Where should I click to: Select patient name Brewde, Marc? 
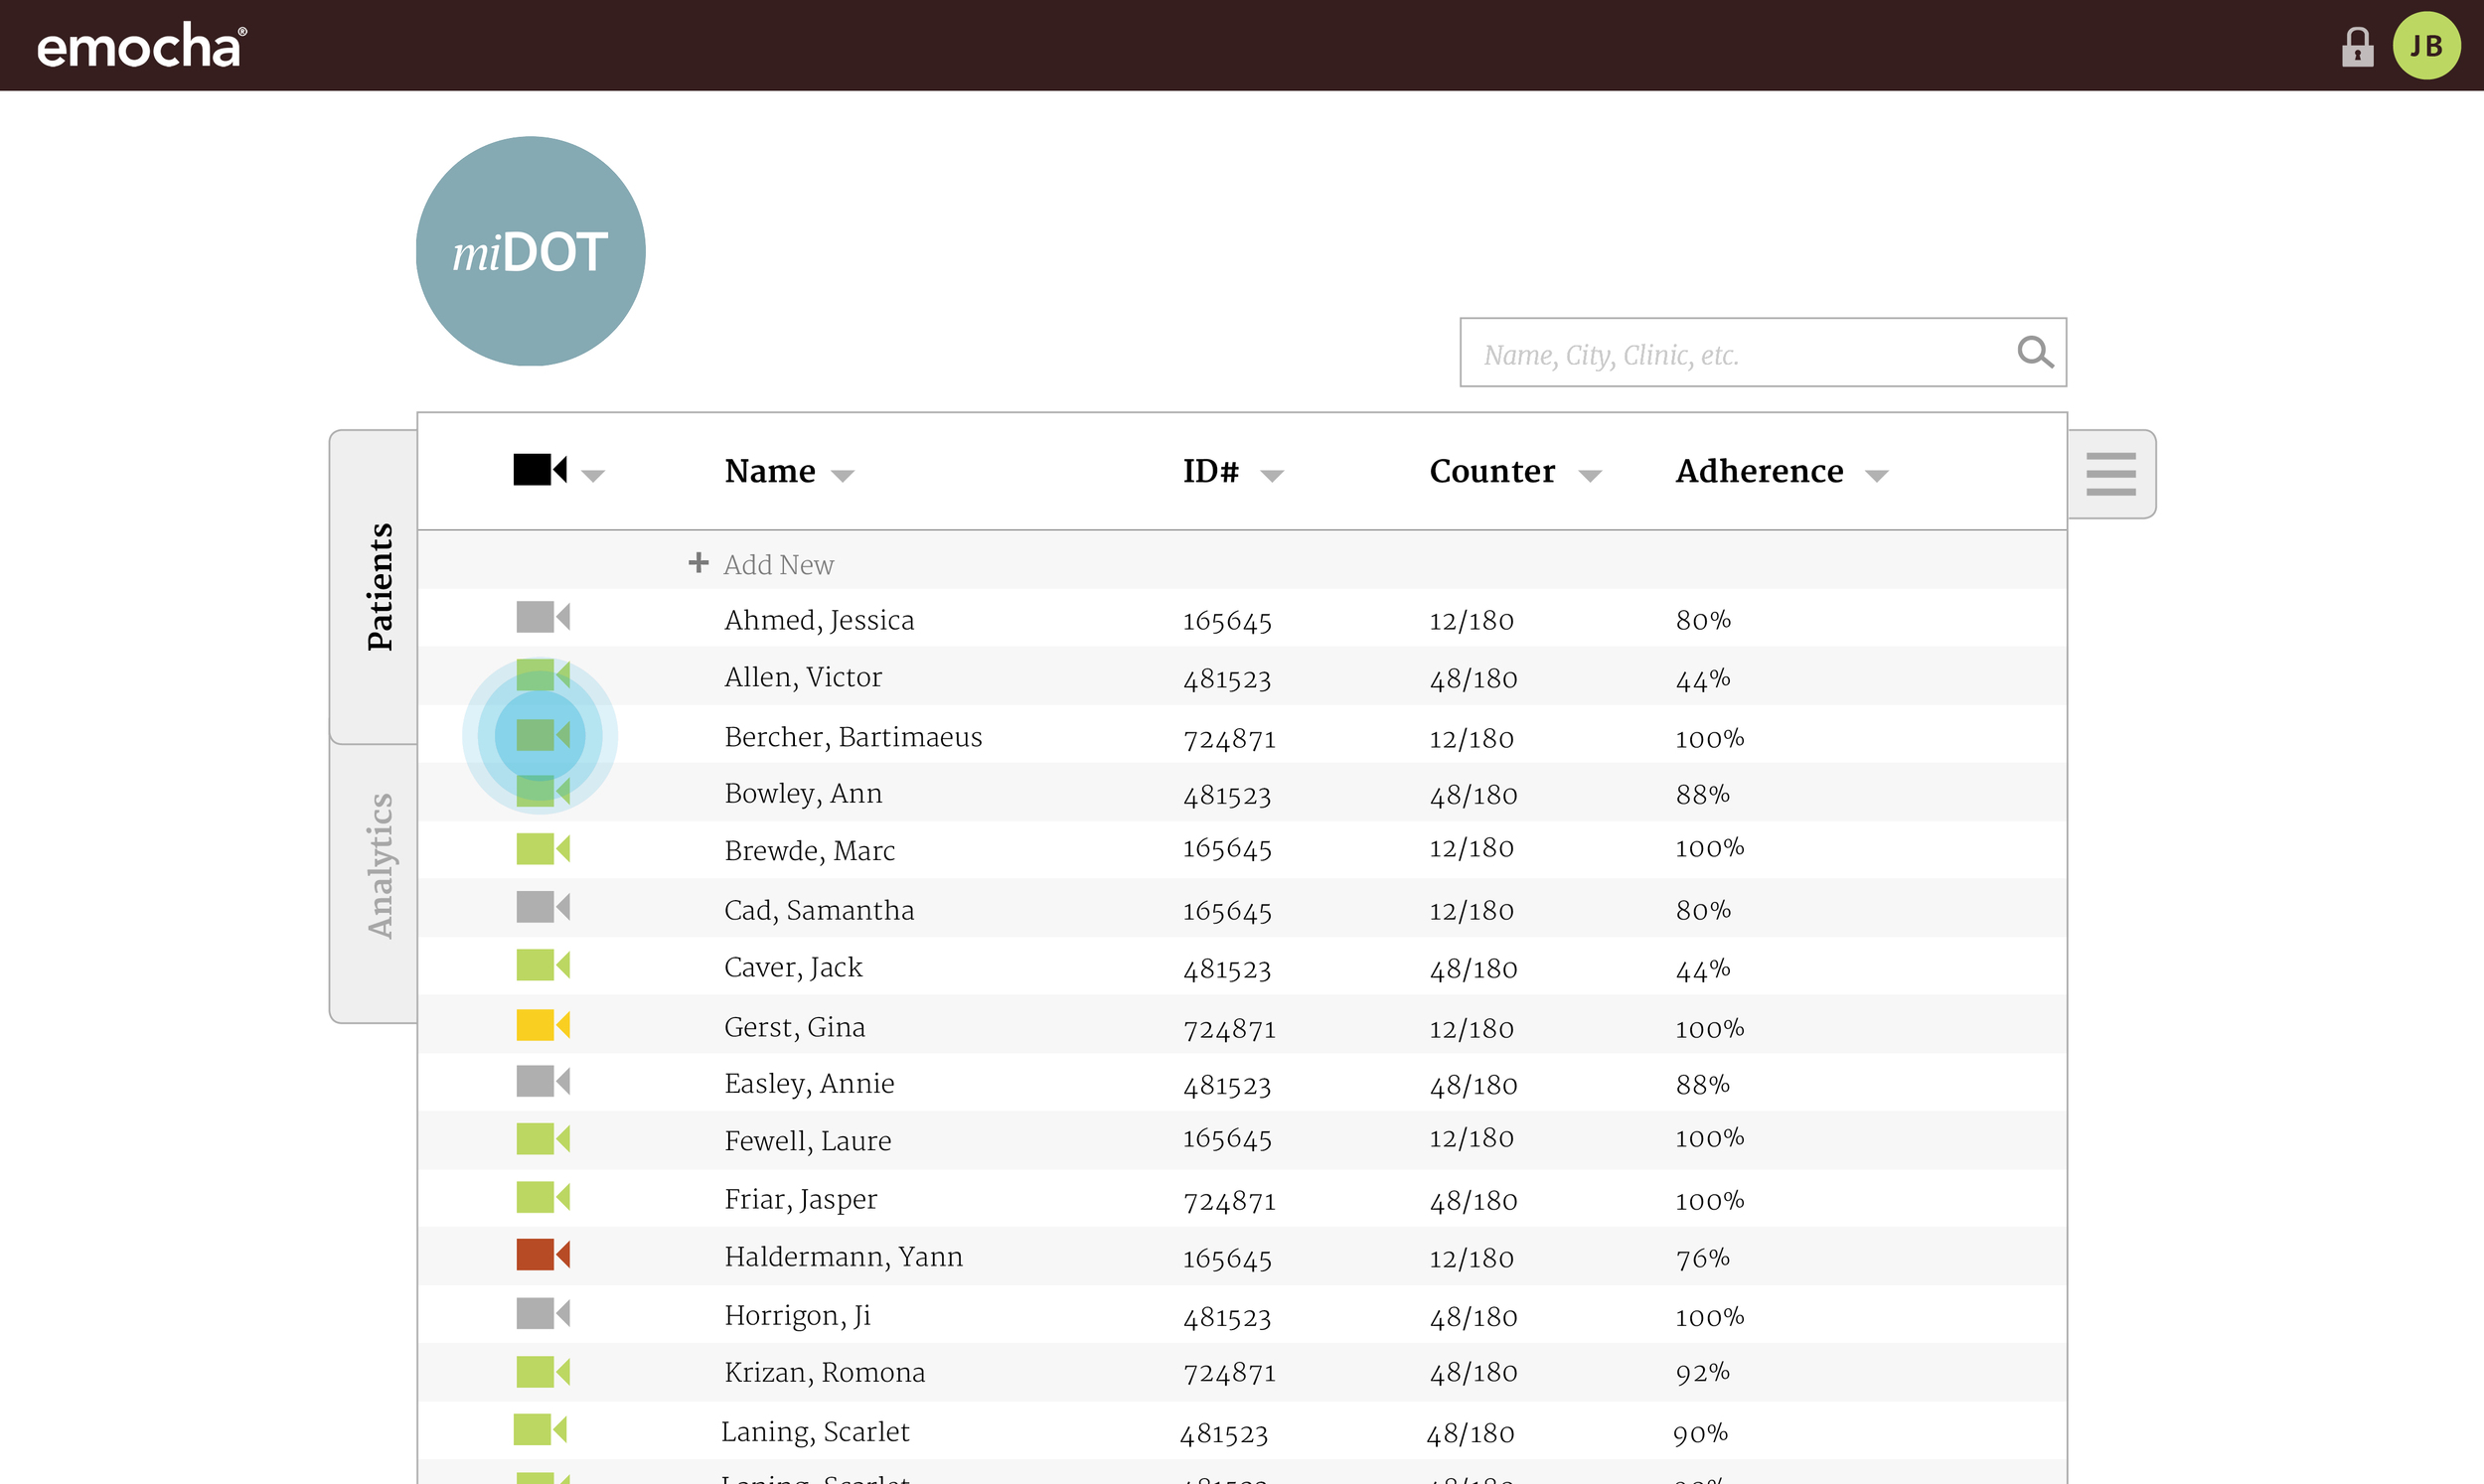(809, 851)
